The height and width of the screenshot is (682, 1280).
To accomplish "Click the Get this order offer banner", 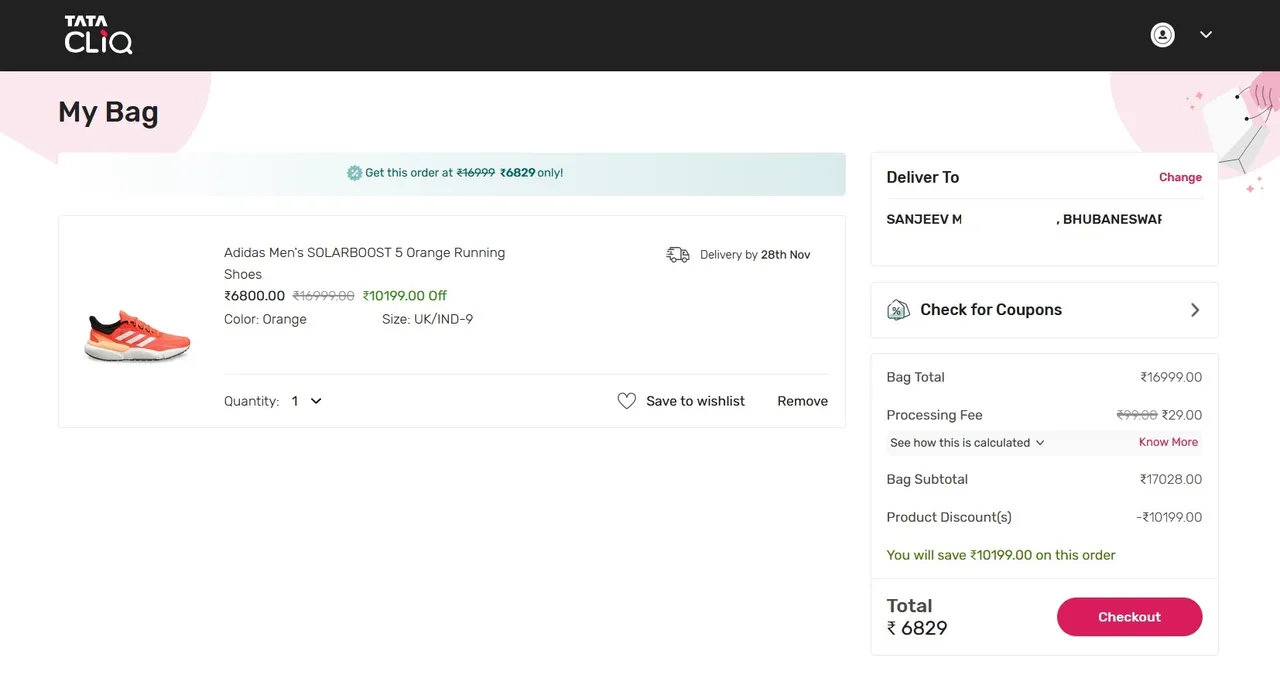I will [x=452, y=173].
